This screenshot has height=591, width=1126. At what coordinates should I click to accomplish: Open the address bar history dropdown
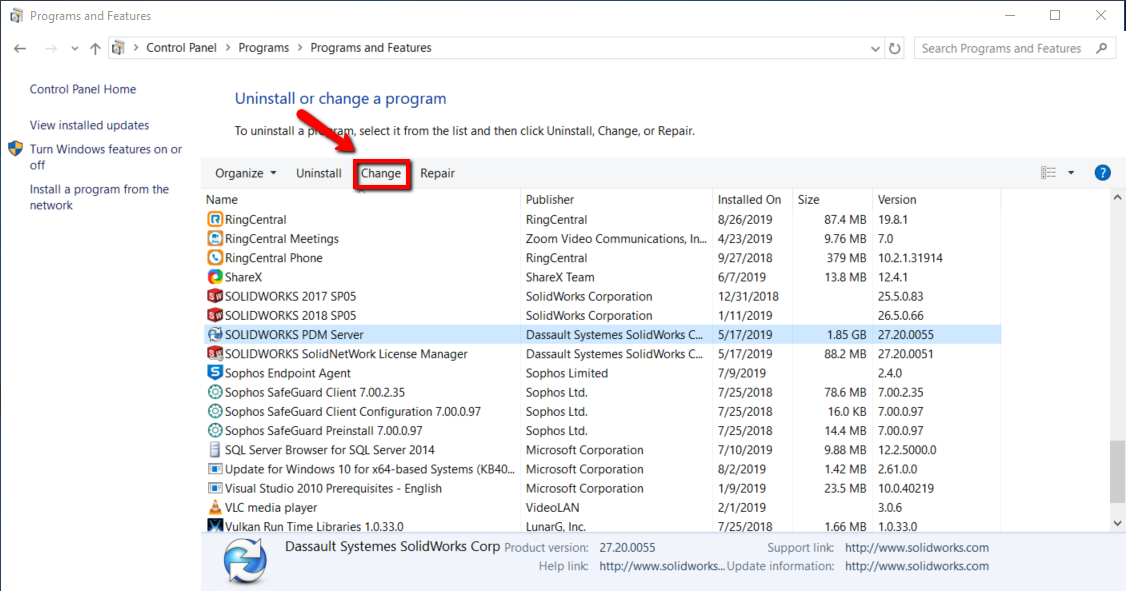point(875,49)
